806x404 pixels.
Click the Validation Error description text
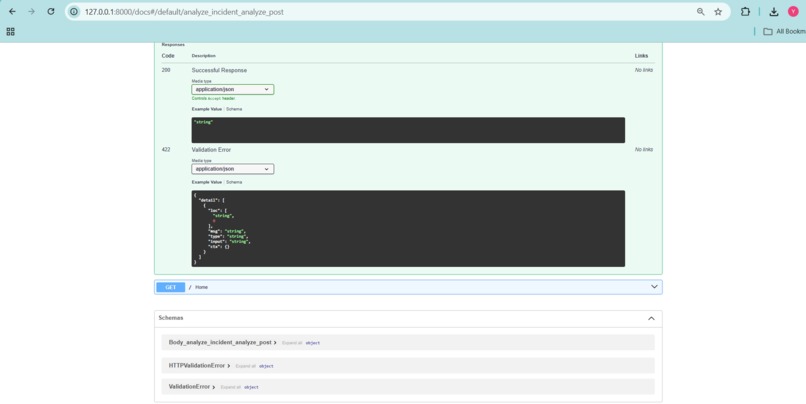tap(211, 150)
